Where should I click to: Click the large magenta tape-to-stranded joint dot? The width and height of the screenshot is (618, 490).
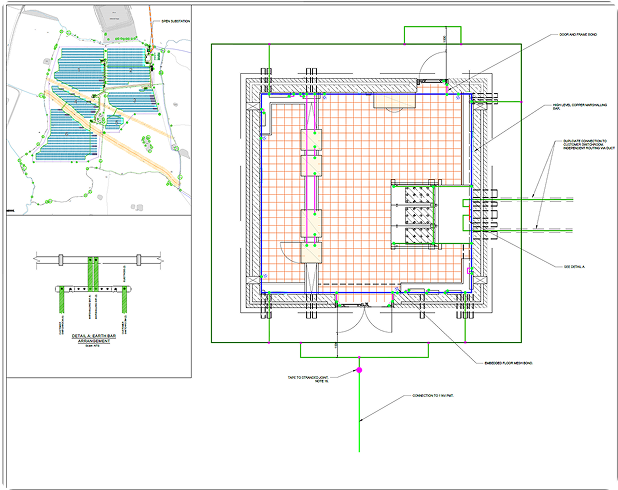[x=359, y=370]
